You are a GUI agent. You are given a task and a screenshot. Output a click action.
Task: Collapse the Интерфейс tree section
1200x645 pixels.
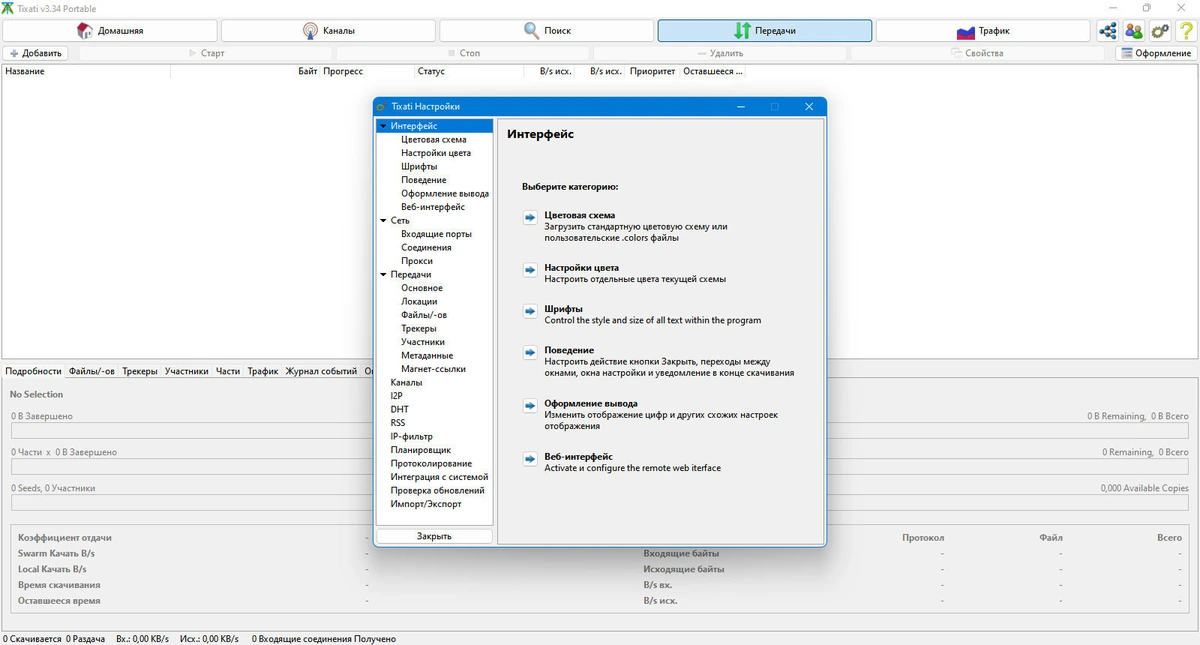(x=383, y=126)
